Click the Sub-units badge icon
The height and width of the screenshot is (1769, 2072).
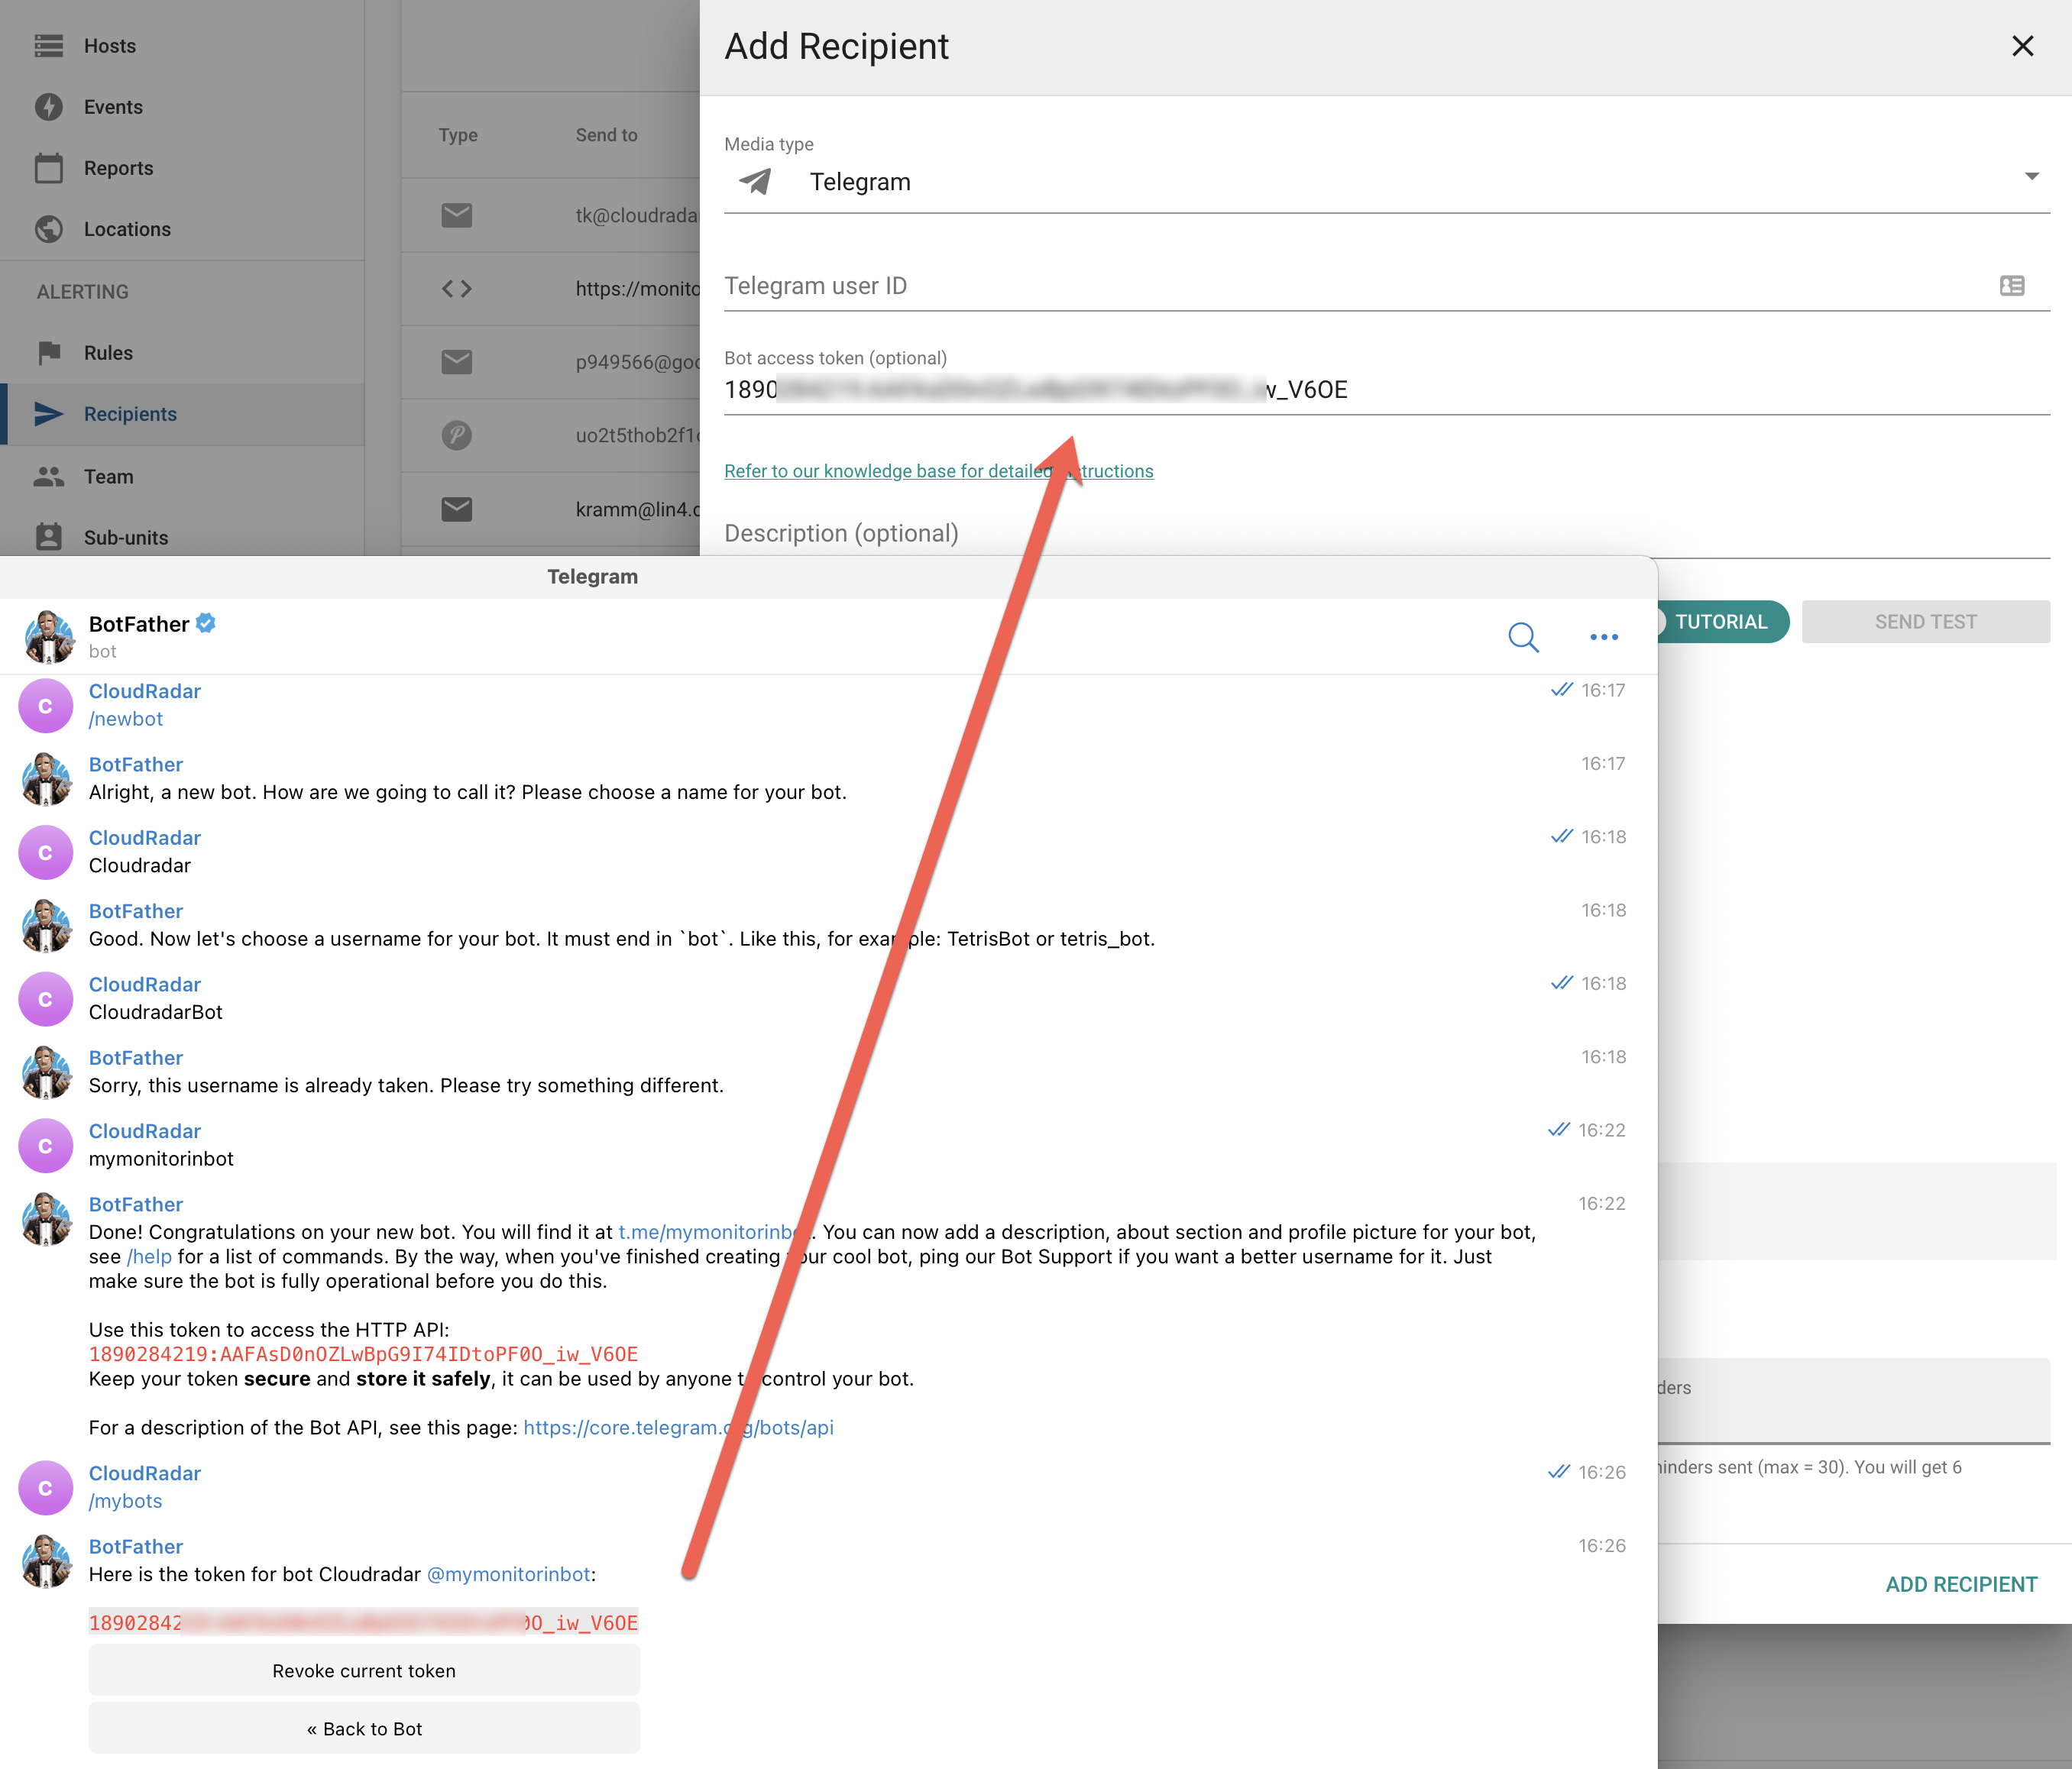[x=48, y=537]
